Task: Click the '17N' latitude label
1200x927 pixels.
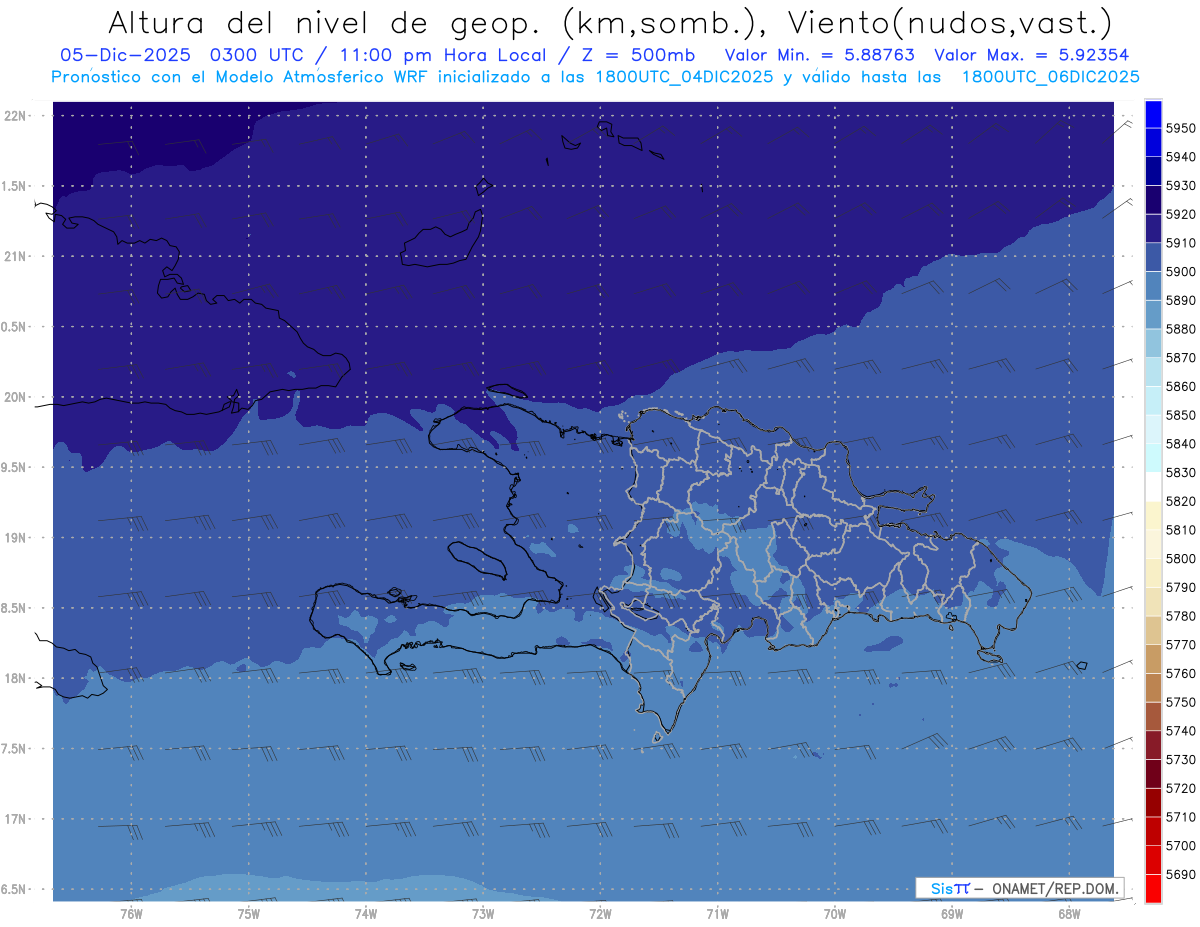Action: click(x=15, y=819)
